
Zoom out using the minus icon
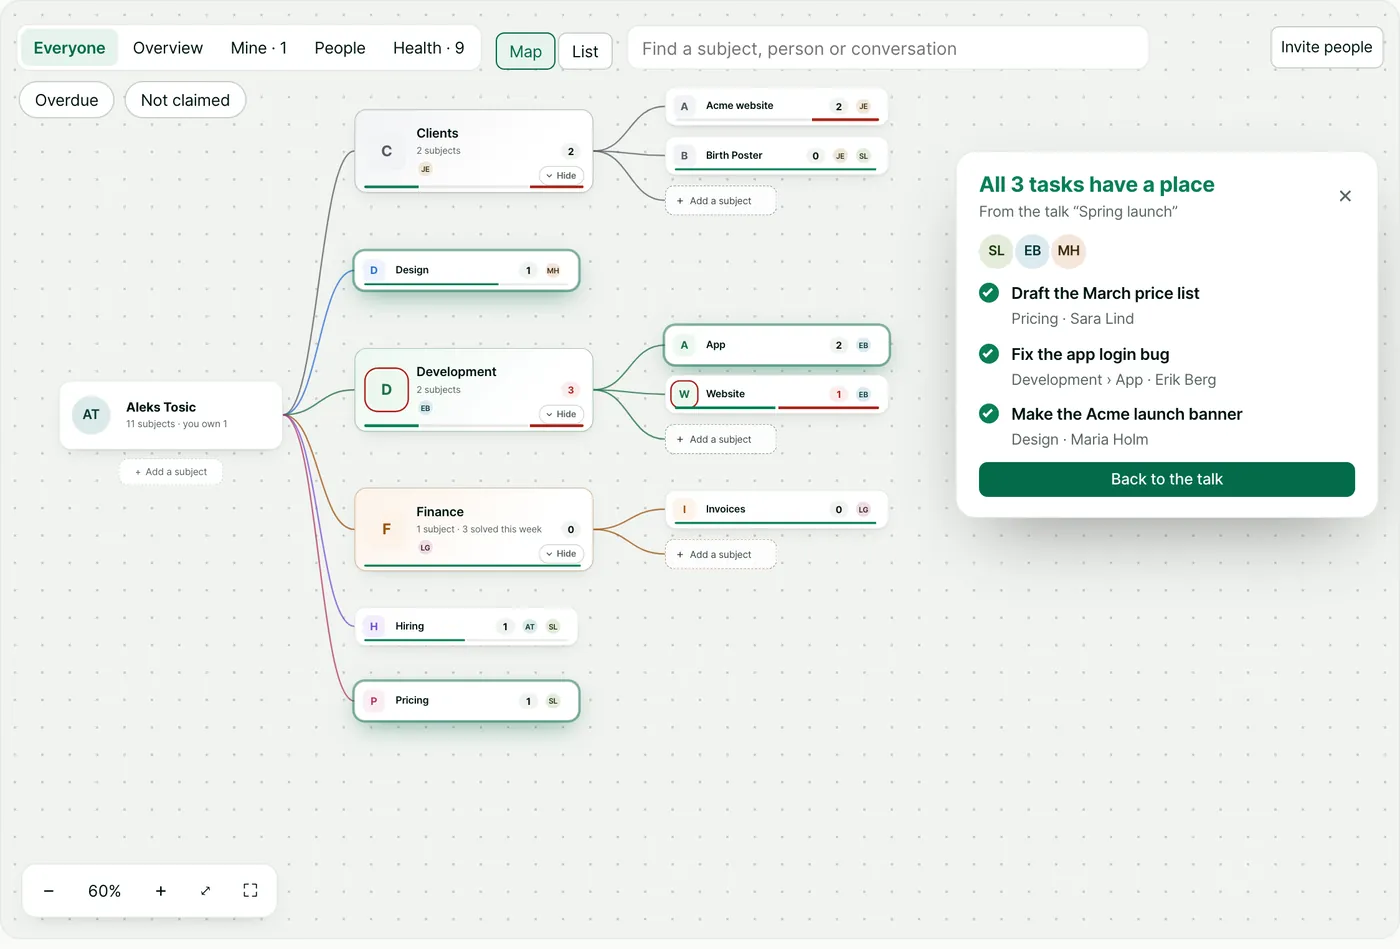coord(48,891)
